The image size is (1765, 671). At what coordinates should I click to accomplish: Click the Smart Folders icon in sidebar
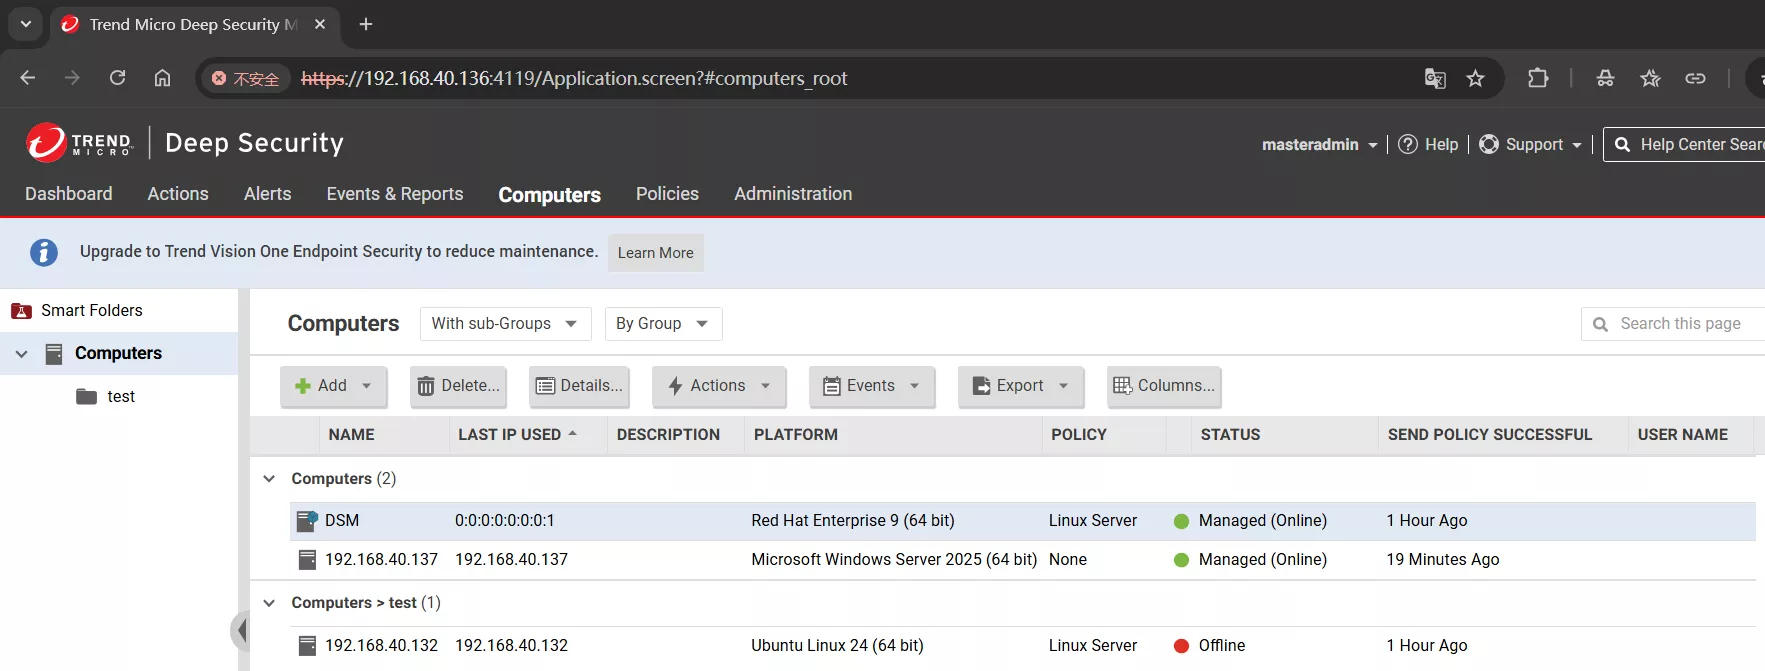point(21,311)
